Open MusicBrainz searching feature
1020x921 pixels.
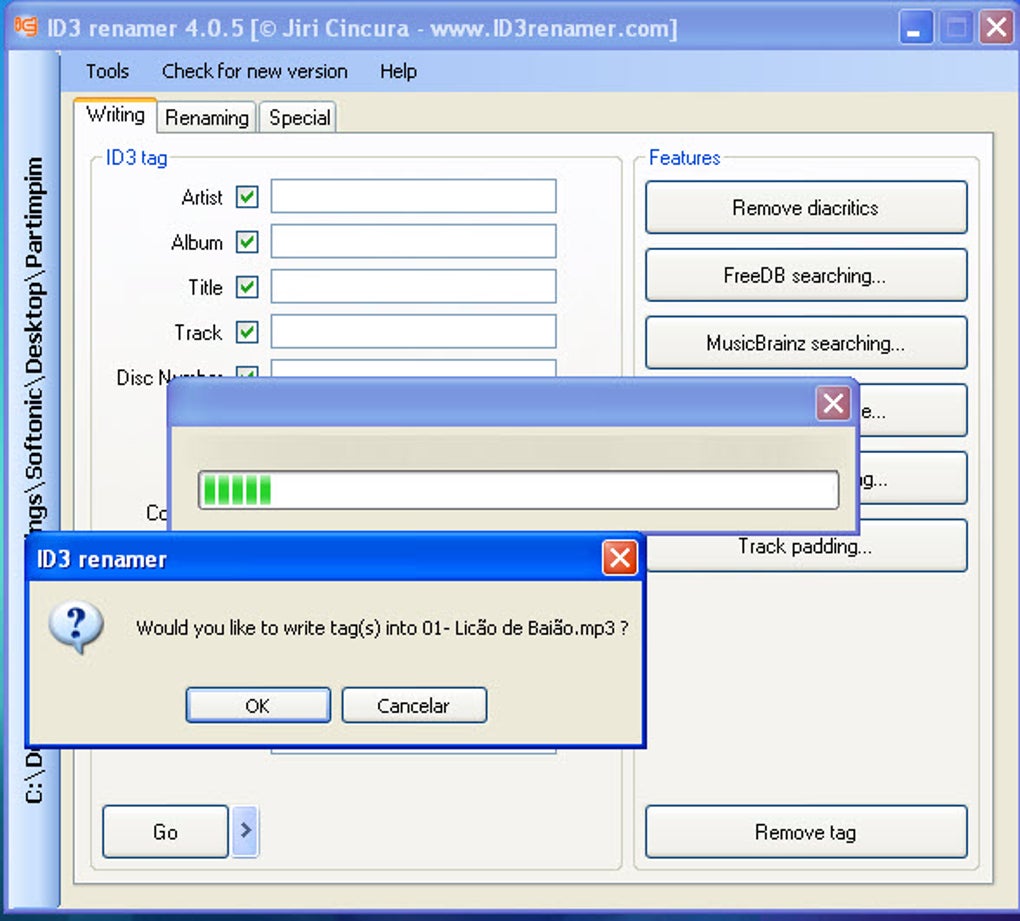[806, 343]
